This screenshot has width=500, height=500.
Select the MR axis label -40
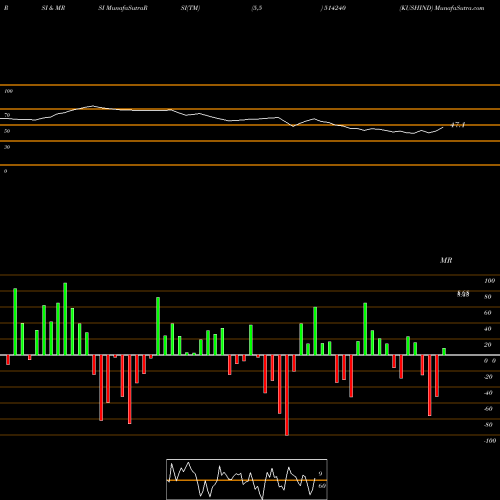488,393
